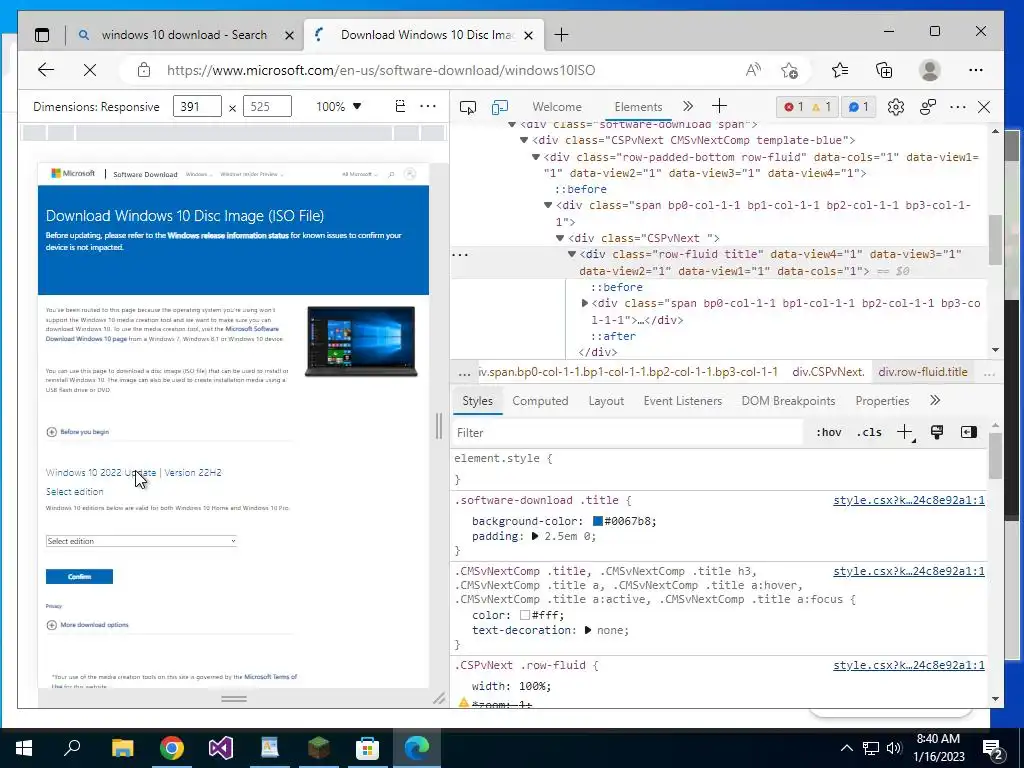This screenshot has width=1024, height=768.
Task: Toggle the .cls class editor
Action: [x=869, y=432]
